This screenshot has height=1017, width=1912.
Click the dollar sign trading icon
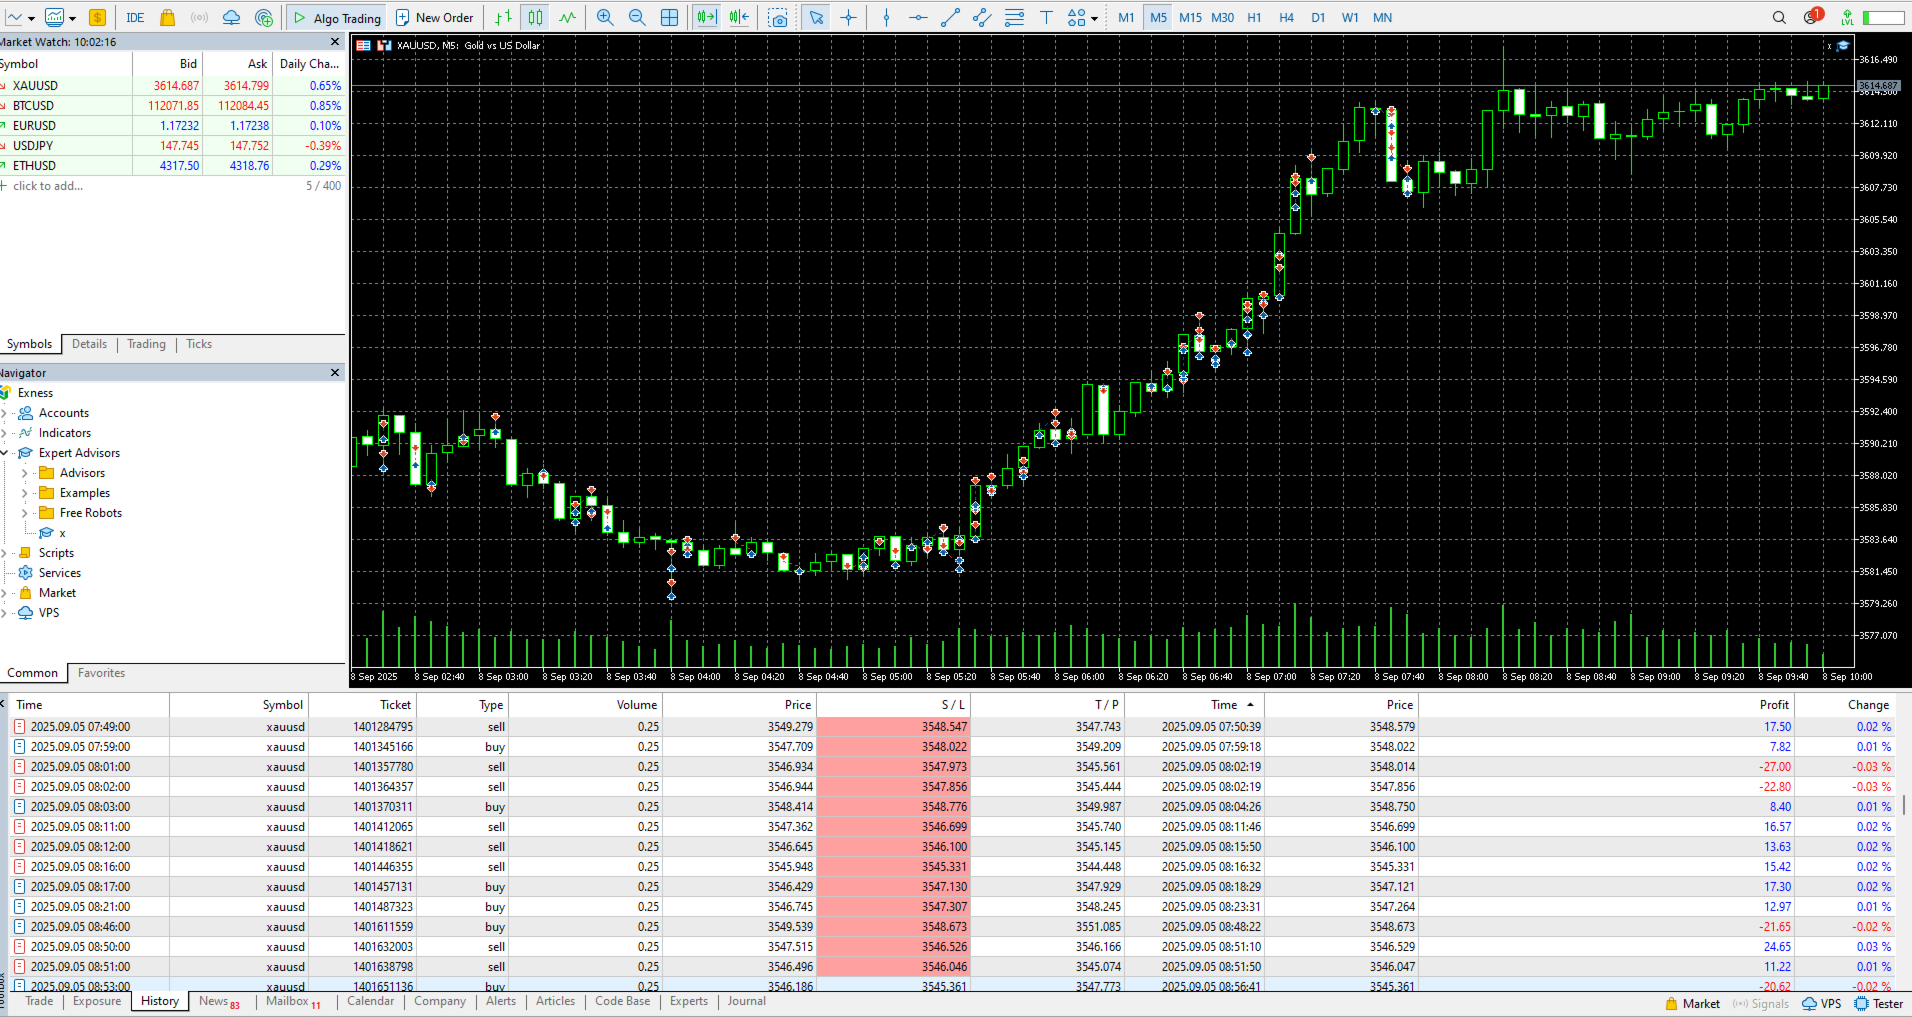(97, 17)
